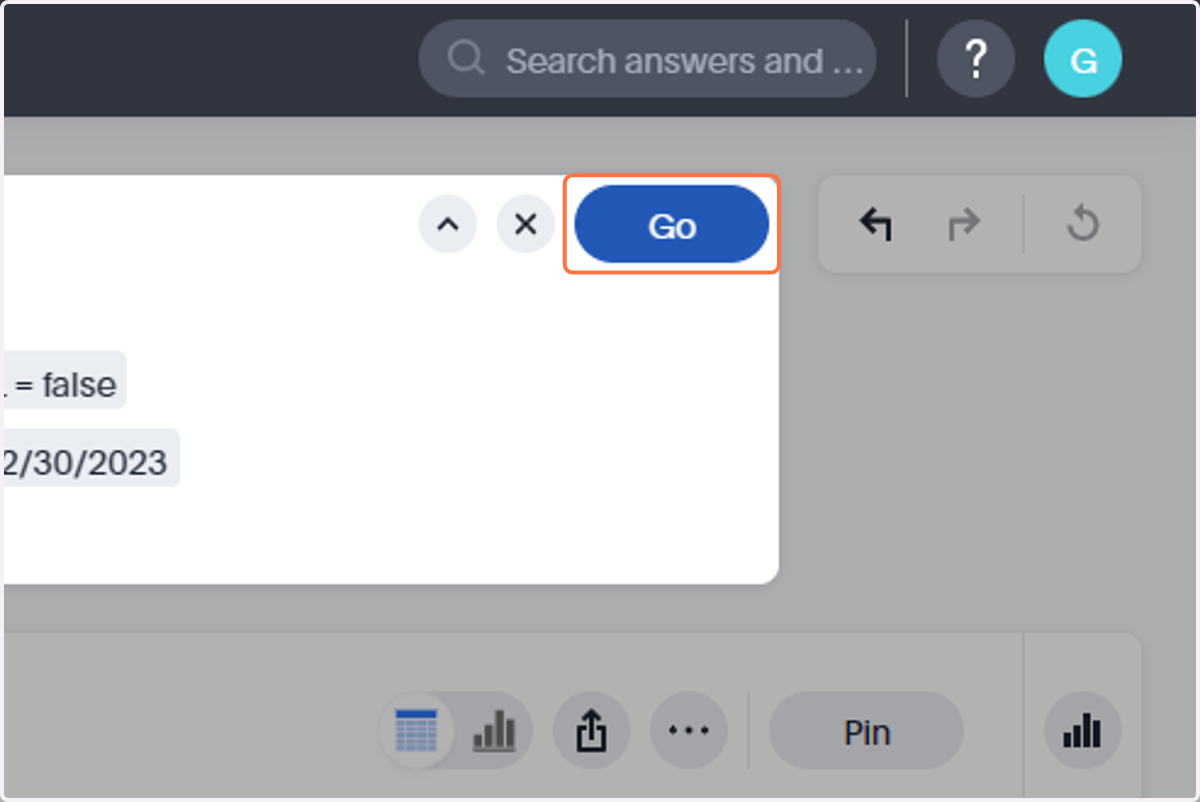Switch to table view
Image resolution: width=1200 pixels, height=802 pixels.
[417, 731]
